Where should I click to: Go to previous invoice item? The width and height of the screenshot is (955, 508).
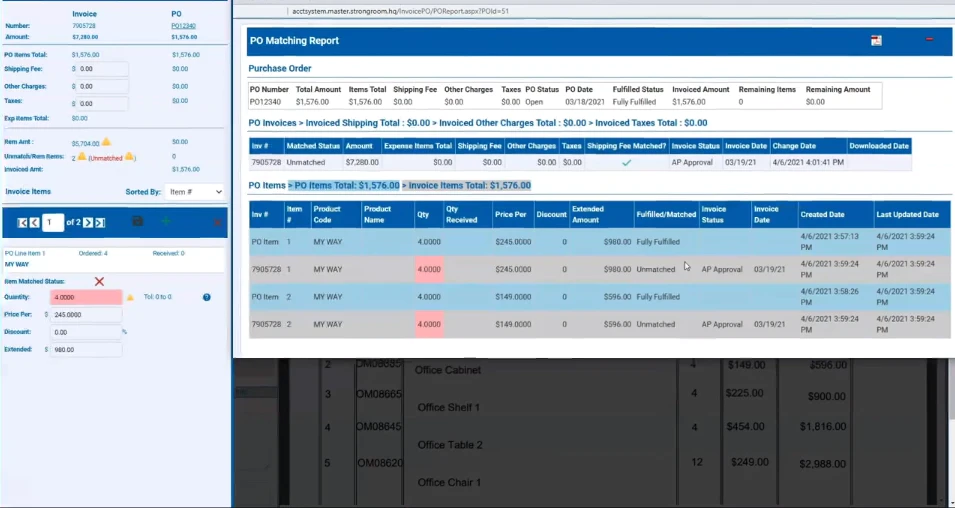tap(34, 222)
